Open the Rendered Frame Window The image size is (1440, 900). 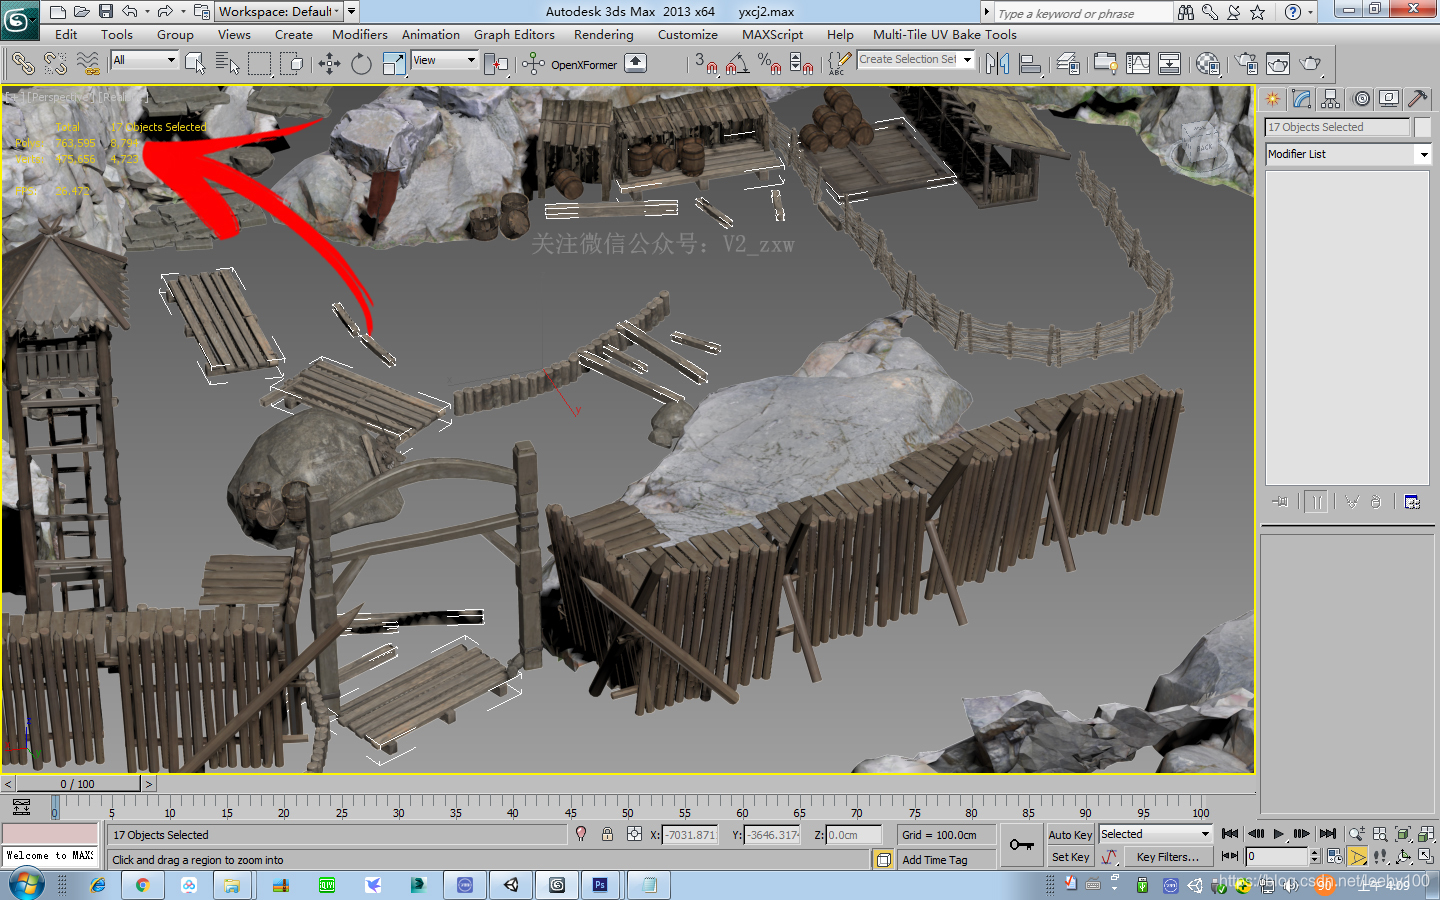coord(1278,64)
